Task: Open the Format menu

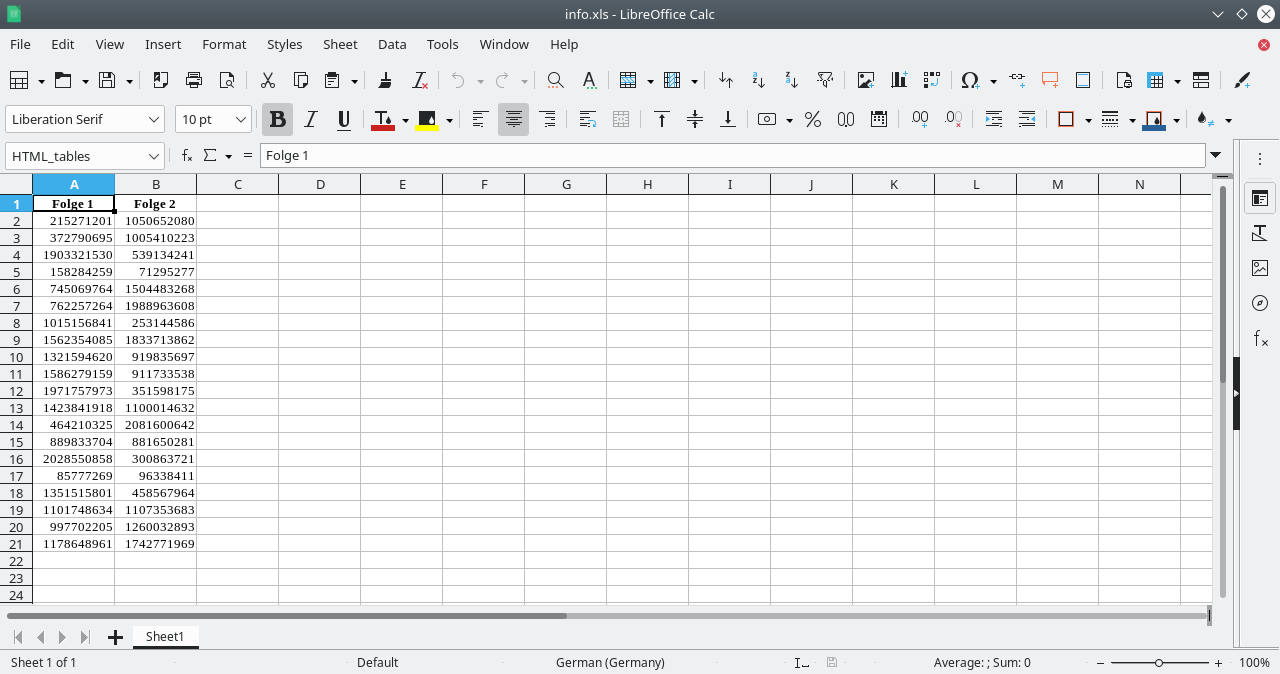Action: pos(223,44)
